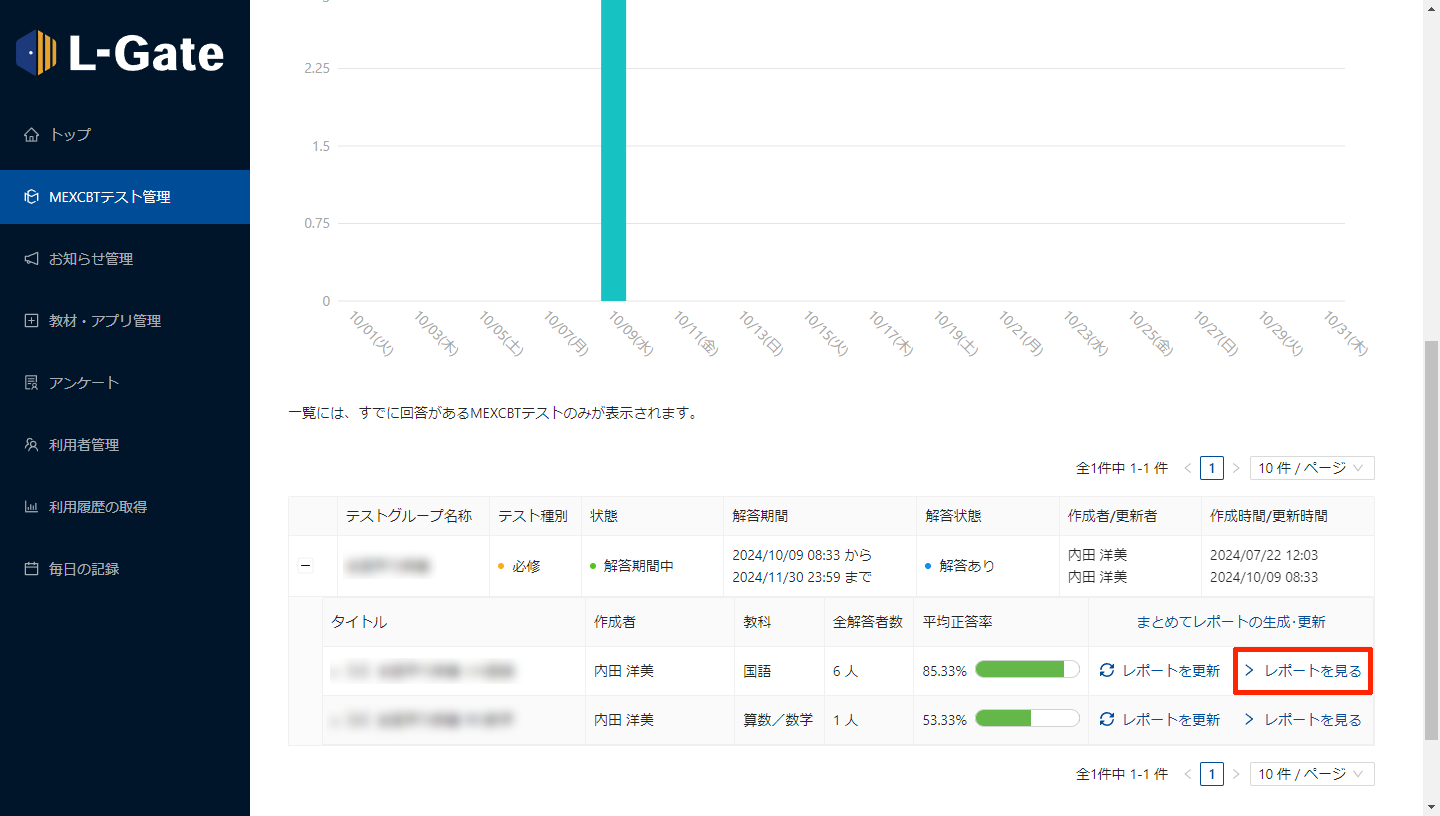The height and width of the screenshot is (816, 1440).
Task: Click the 85.33% correct rate progress bar
Action: (x=1027, y=671)
